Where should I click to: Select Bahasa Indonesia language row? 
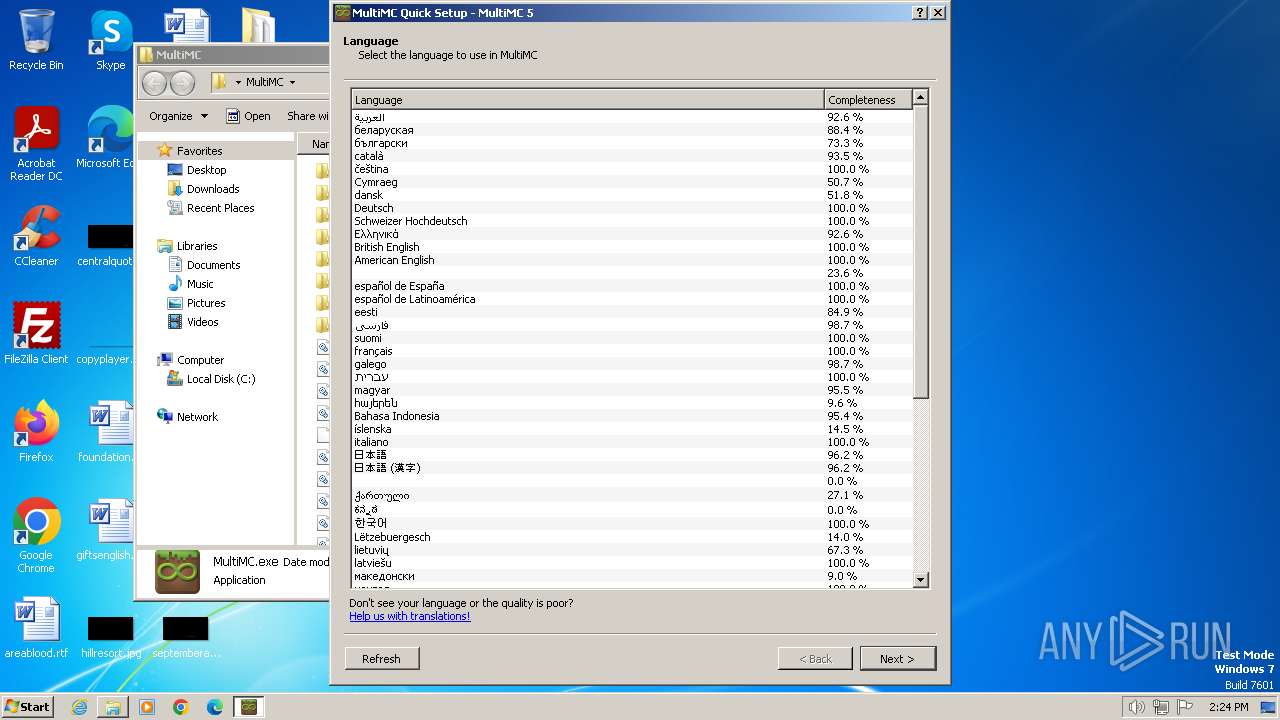click(x=632, y=416)
